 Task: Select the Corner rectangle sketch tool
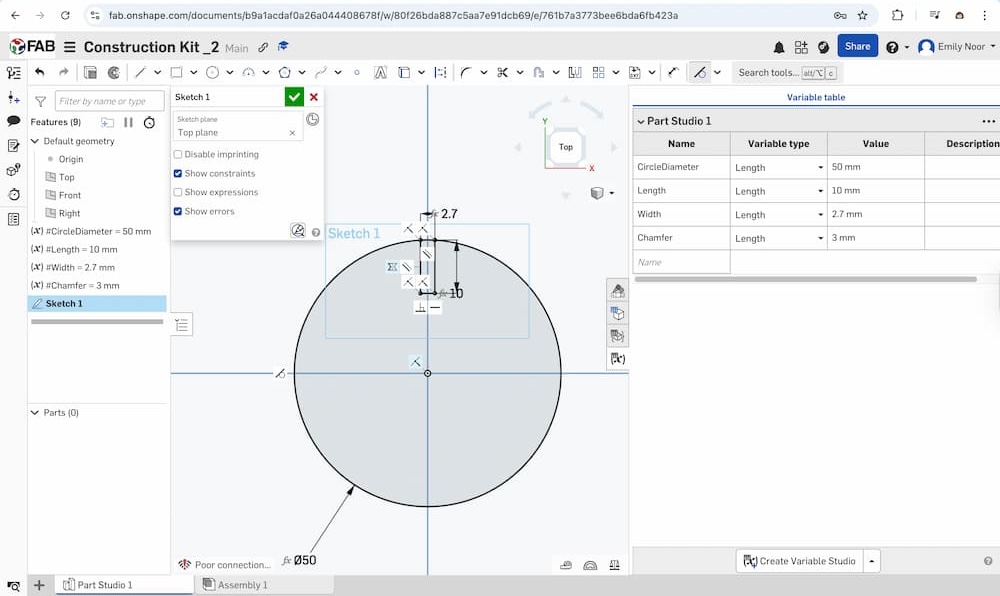tap(177, 73)
